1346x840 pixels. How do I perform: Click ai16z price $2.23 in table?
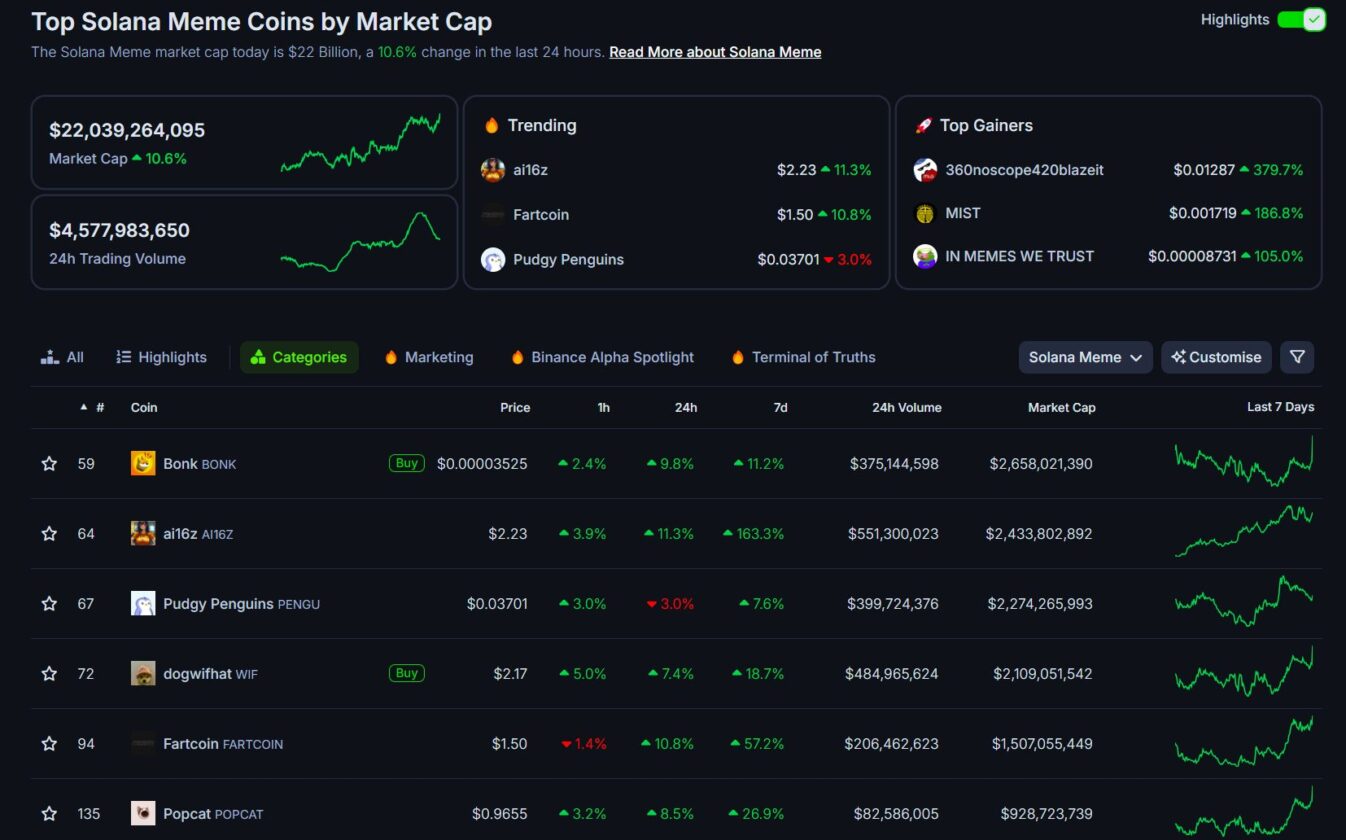[508, 534]
